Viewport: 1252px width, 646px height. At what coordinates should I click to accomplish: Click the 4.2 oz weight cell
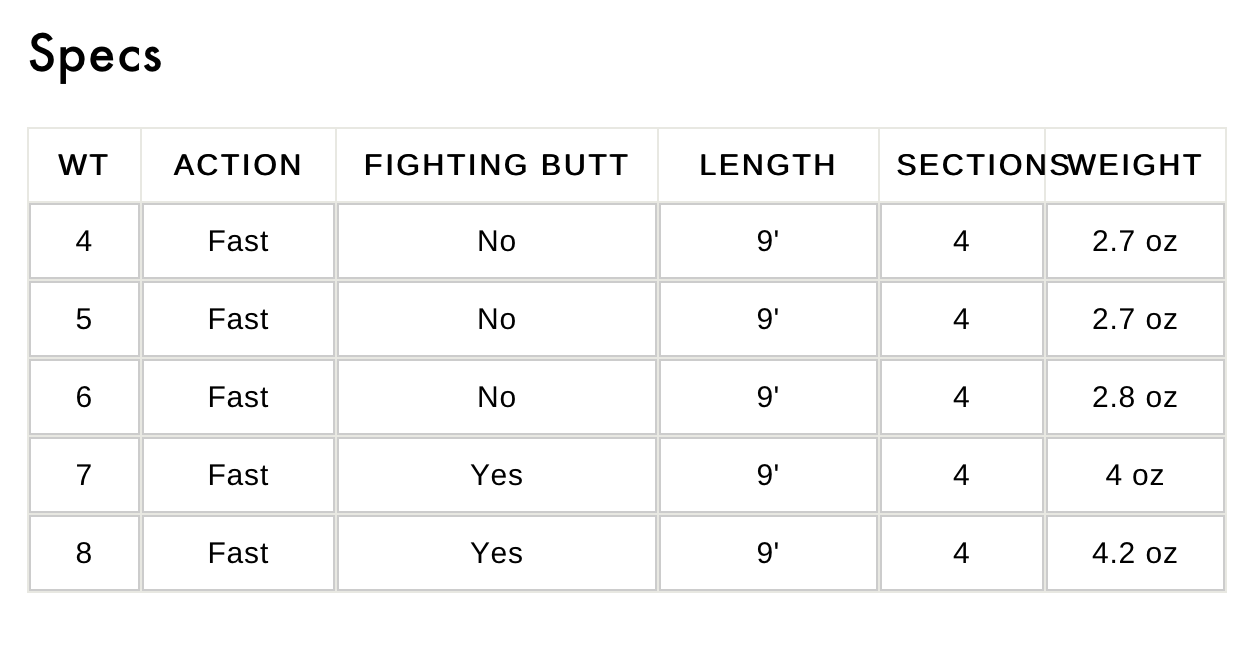pyautogui.click(x=1135, y=553)
